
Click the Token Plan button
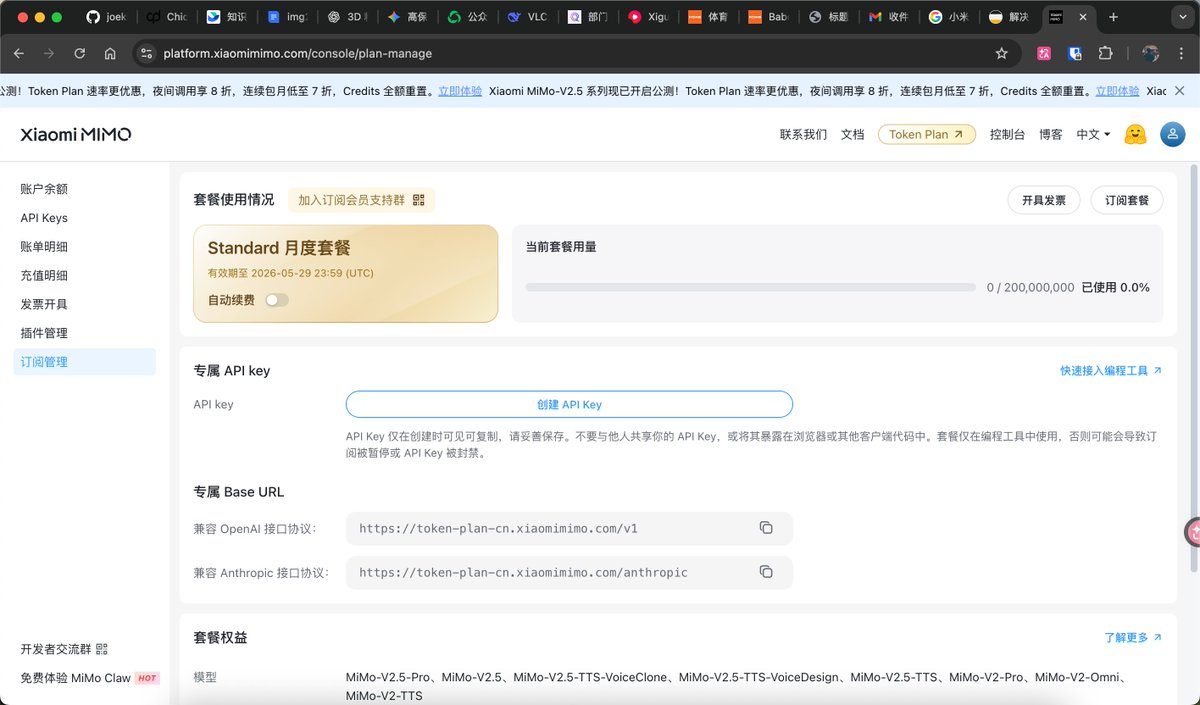click(926, 134)
